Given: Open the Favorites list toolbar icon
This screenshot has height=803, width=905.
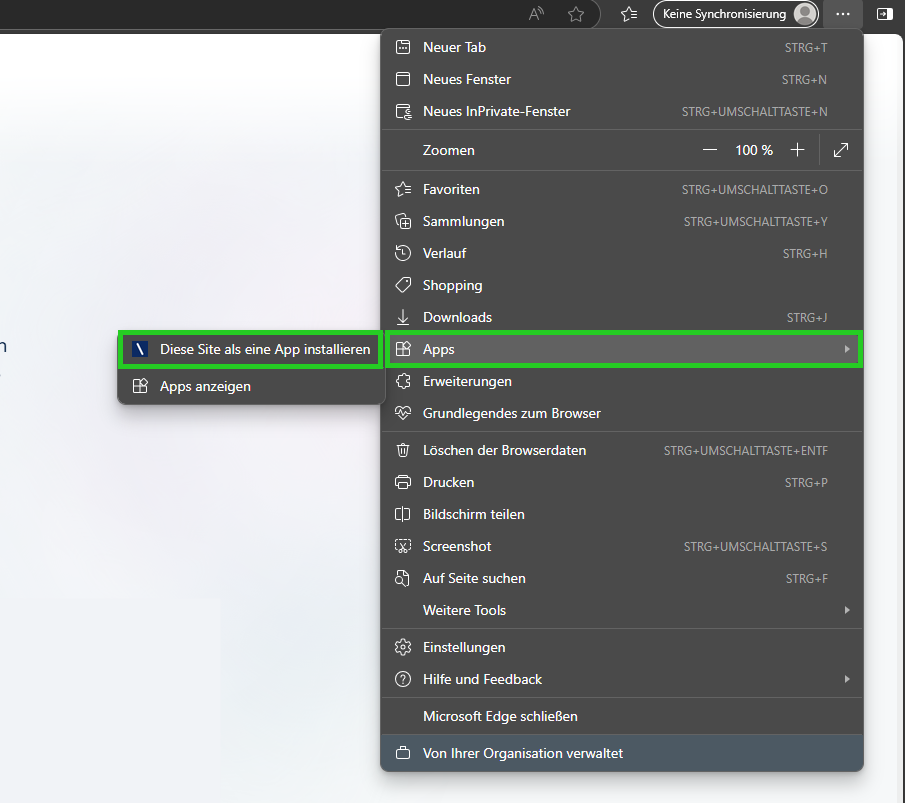Looking at the screenshot, I should [x=629, y=14].
